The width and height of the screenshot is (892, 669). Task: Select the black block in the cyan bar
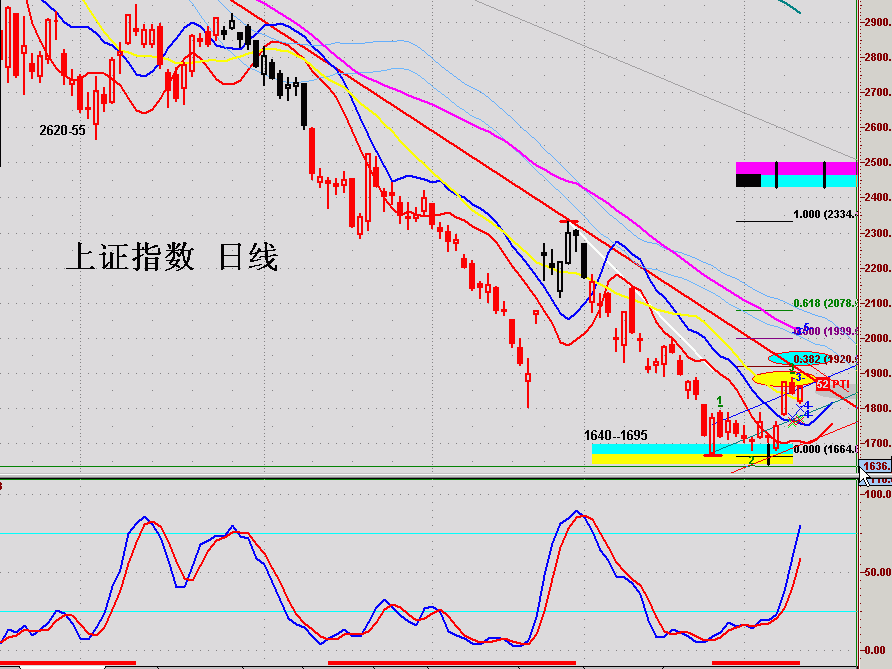(x=748, y=181)
